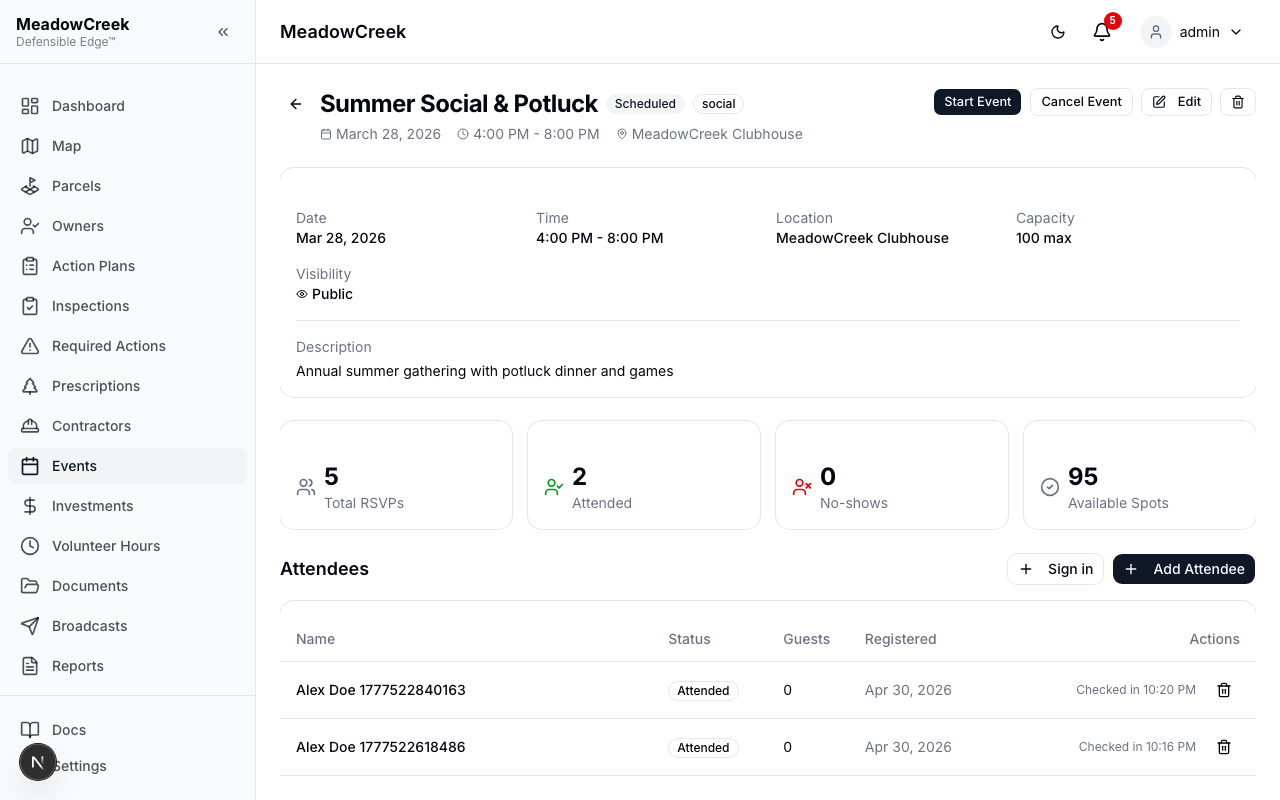Image resolution: width=1280 pixels, height=800 pixels.
Task: Open Action Plans section
Action: click(x=127, y=266)
